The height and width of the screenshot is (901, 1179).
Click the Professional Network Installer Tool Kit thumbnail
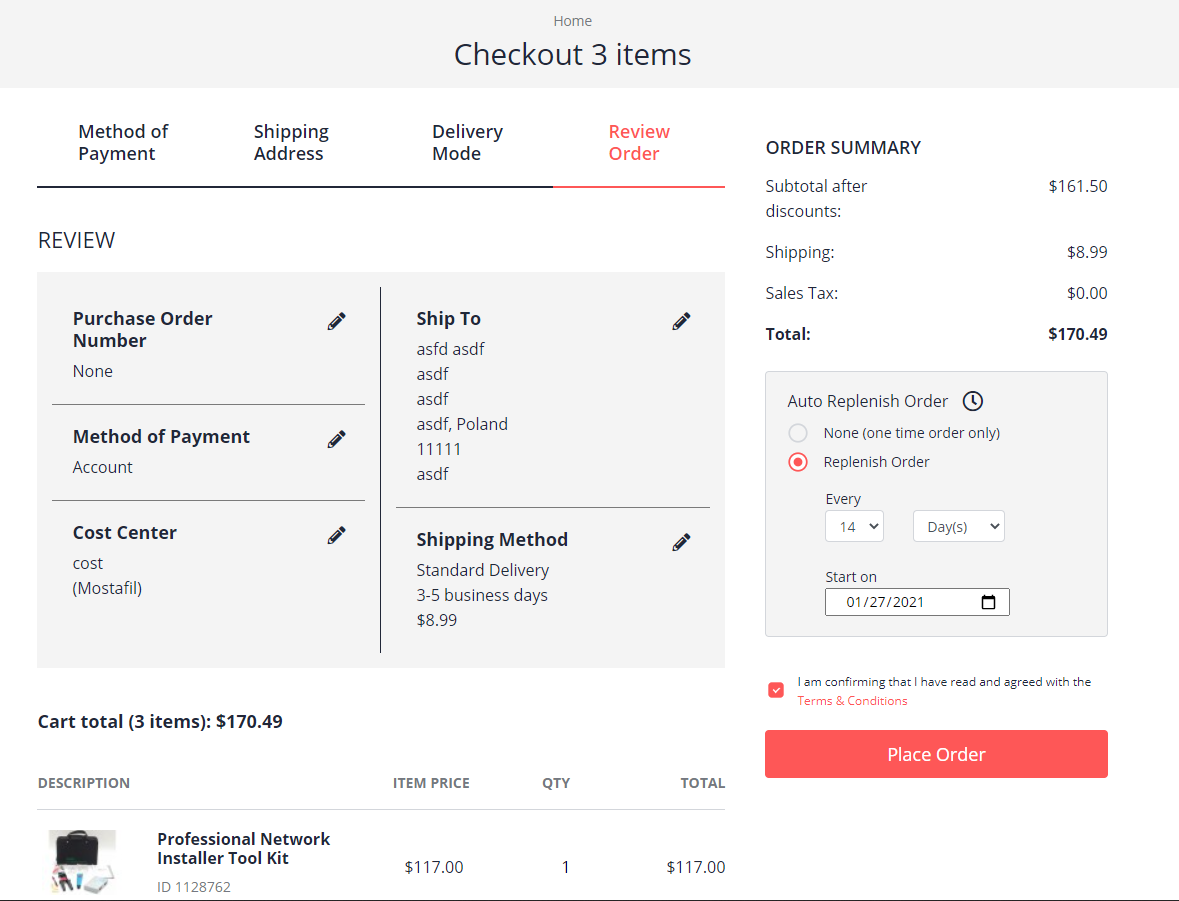(83, 862)
